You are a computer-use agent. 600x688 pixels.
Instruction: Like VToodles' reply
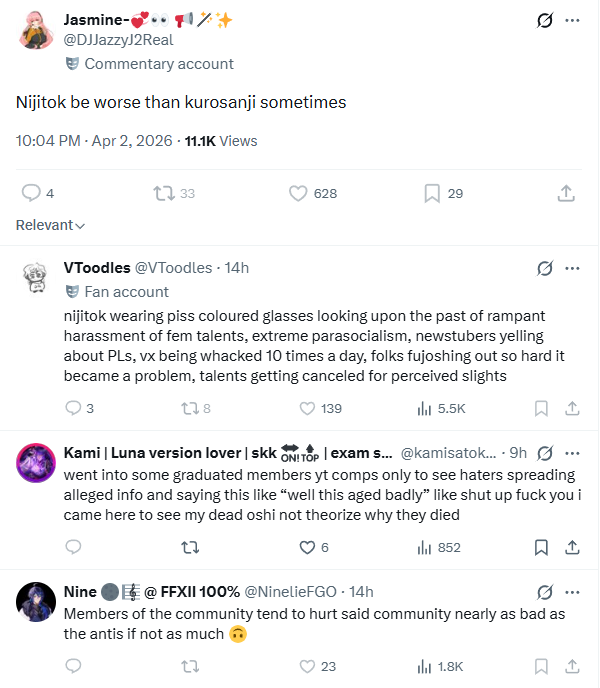(x=309, y=408)
